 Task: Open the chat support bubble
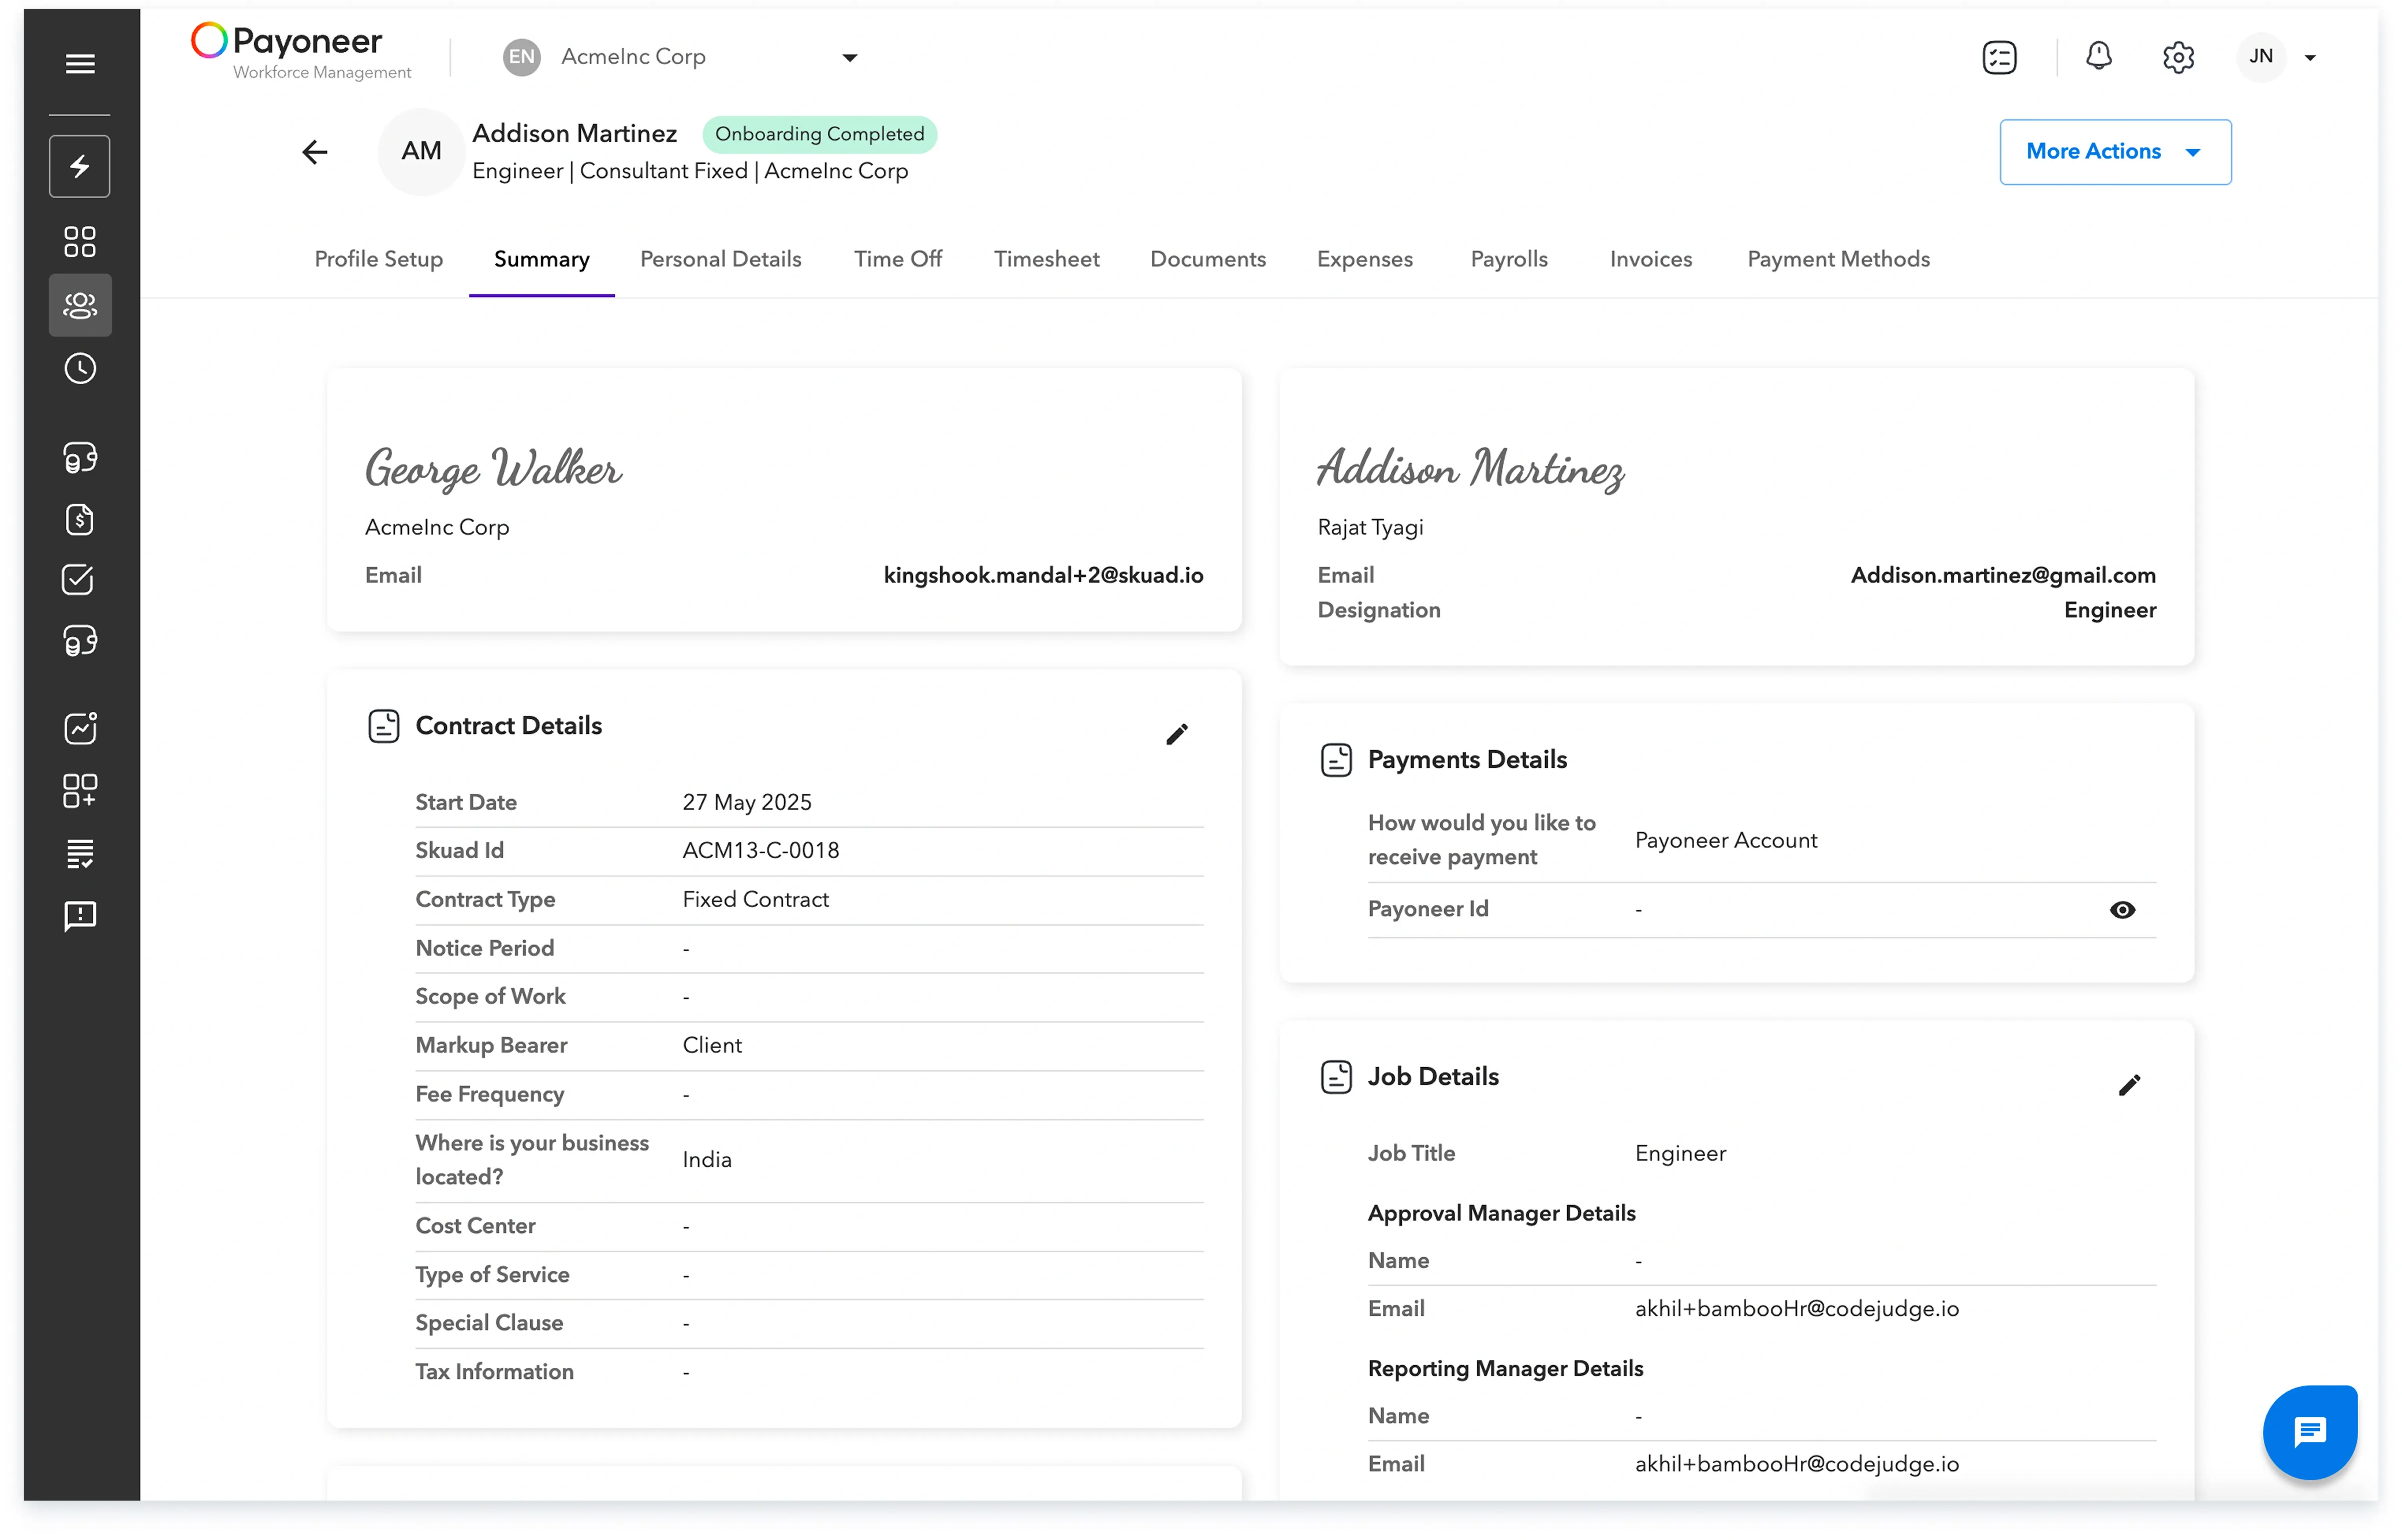pos(2308,1432)
